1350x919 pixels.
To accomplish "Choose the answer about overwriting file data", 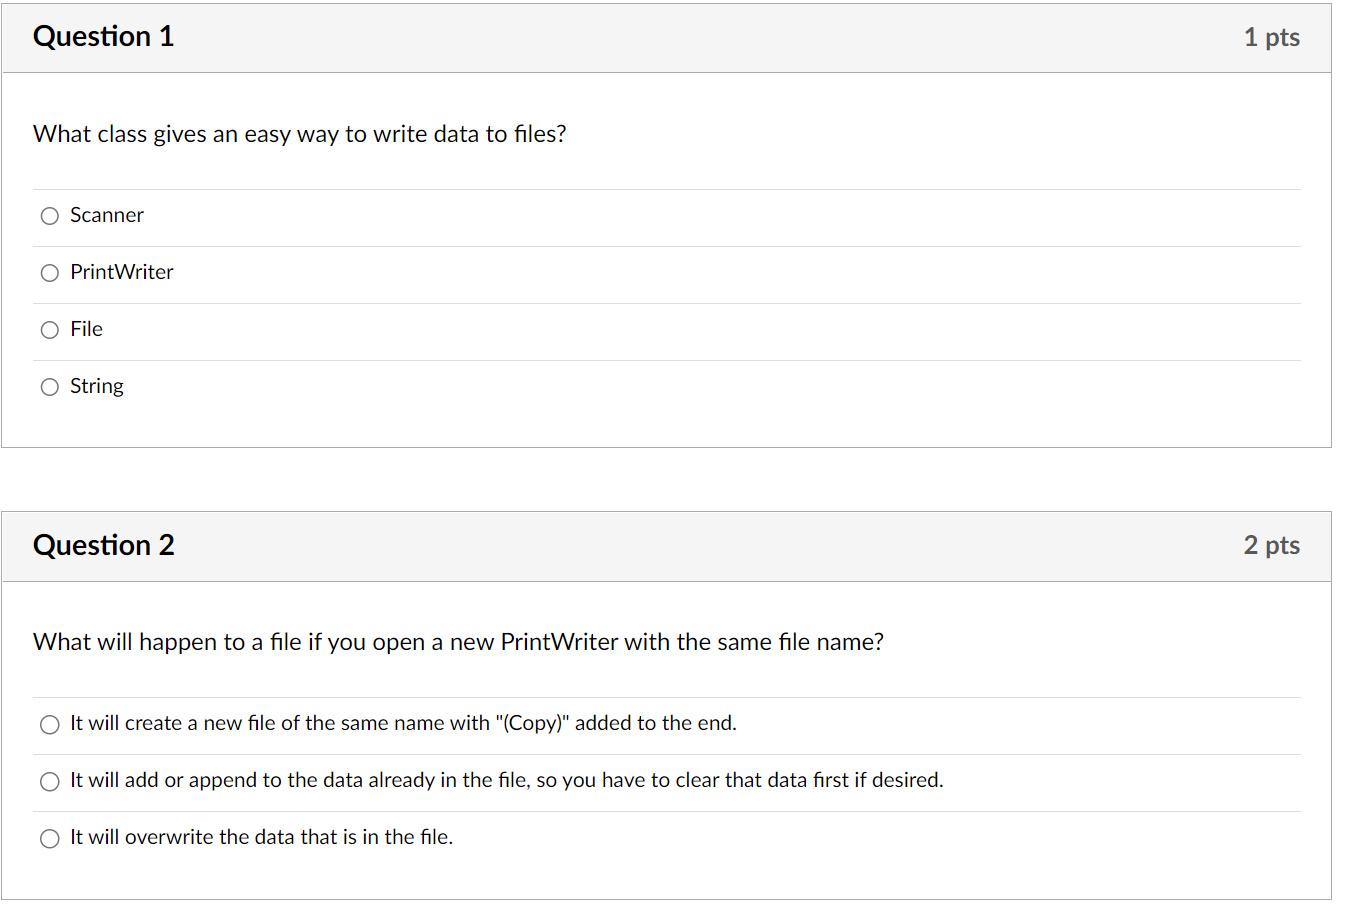I will click(50, 838).
